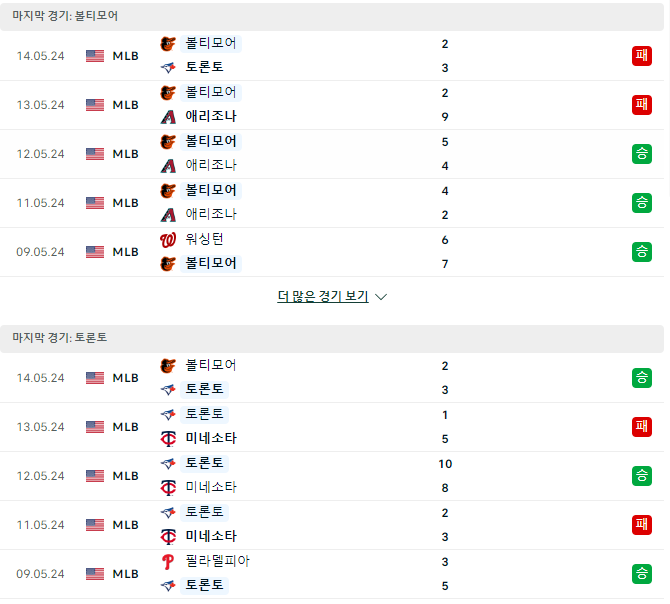
Task: Expand chevron next to 더 많은 경기 보기
Action: [x=381, y=296]
